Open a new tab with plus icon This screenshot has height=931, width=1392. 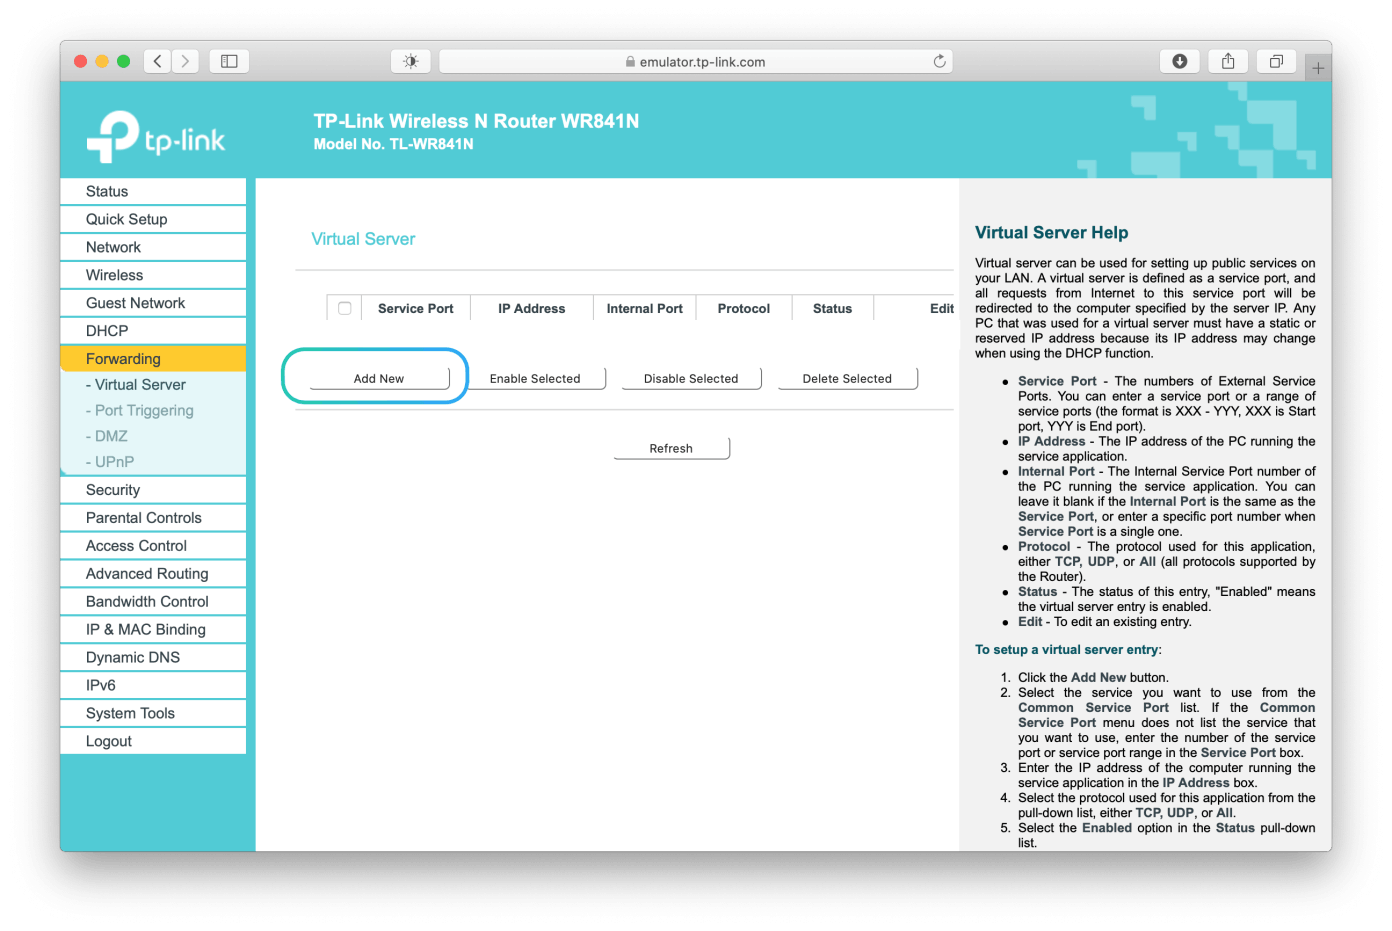(x=1318, y=68)
